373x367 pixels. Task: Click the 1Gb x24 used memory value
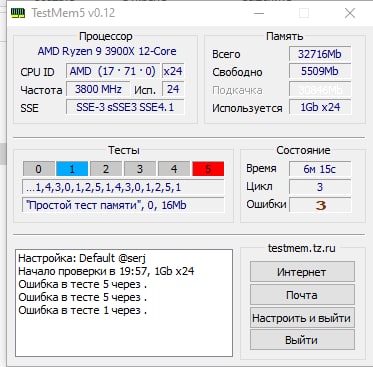(320, 107)
